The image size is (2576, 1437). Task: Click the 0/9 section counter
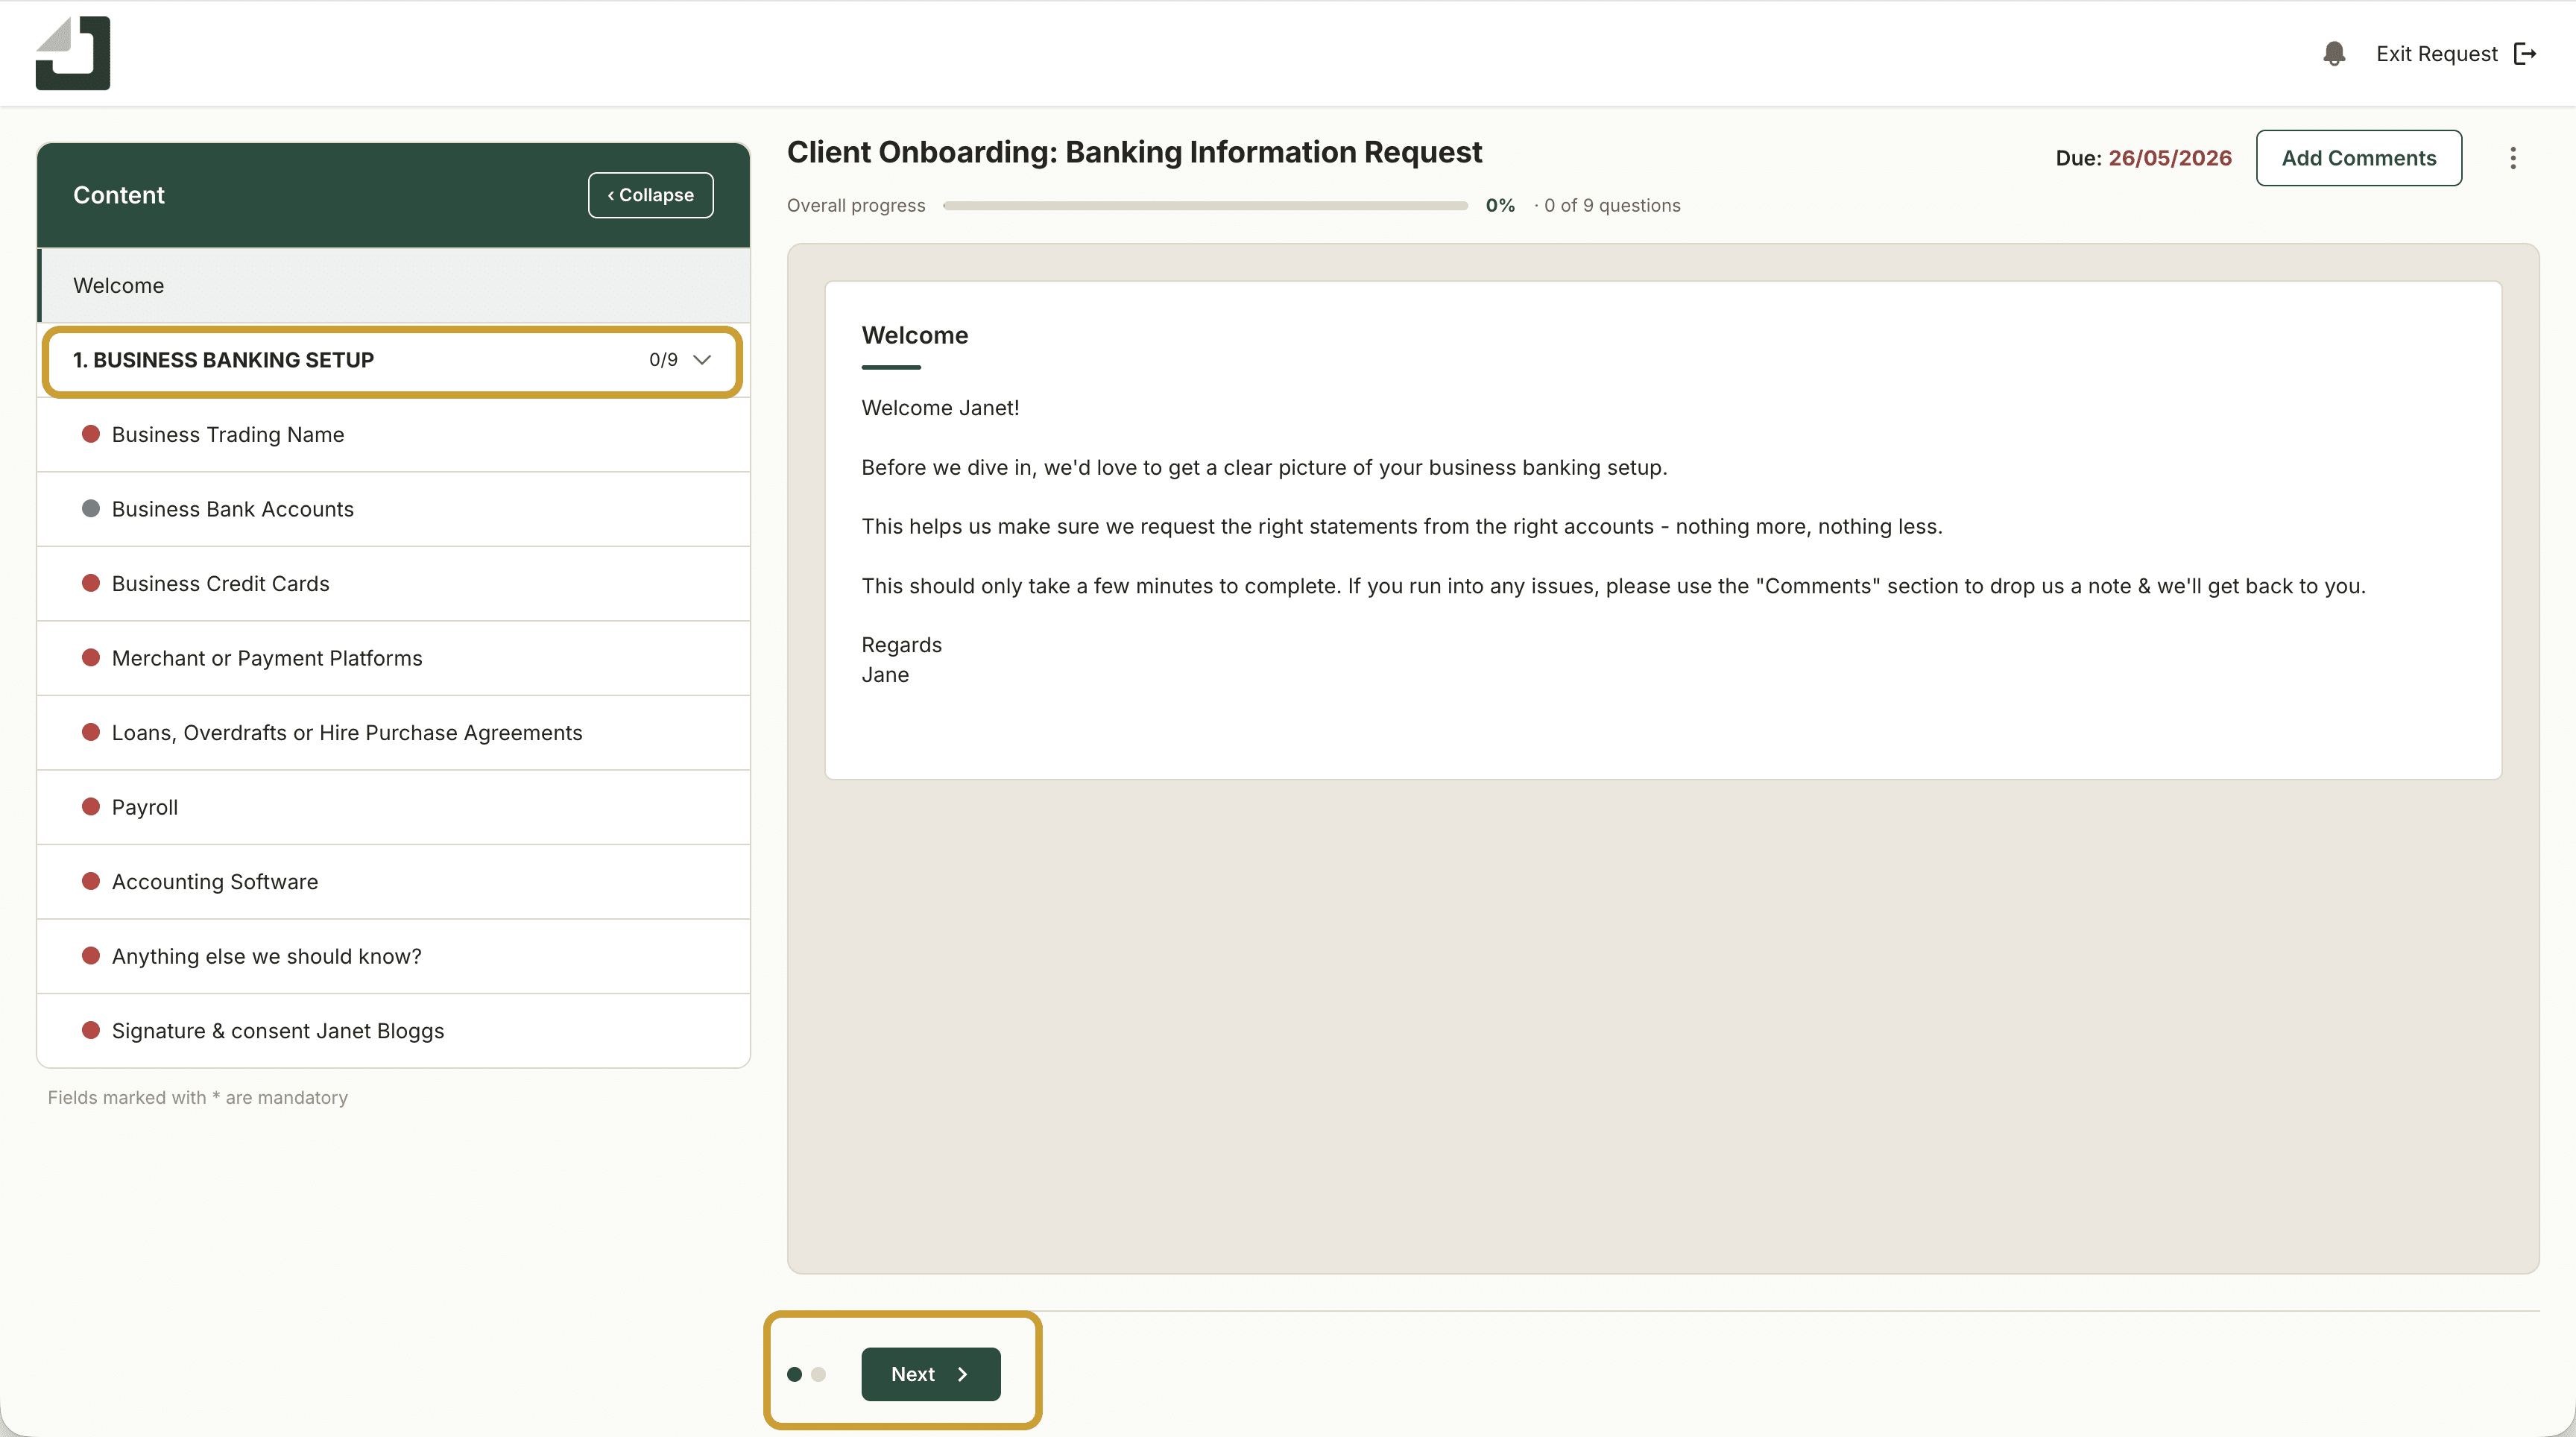click(663, 360)
